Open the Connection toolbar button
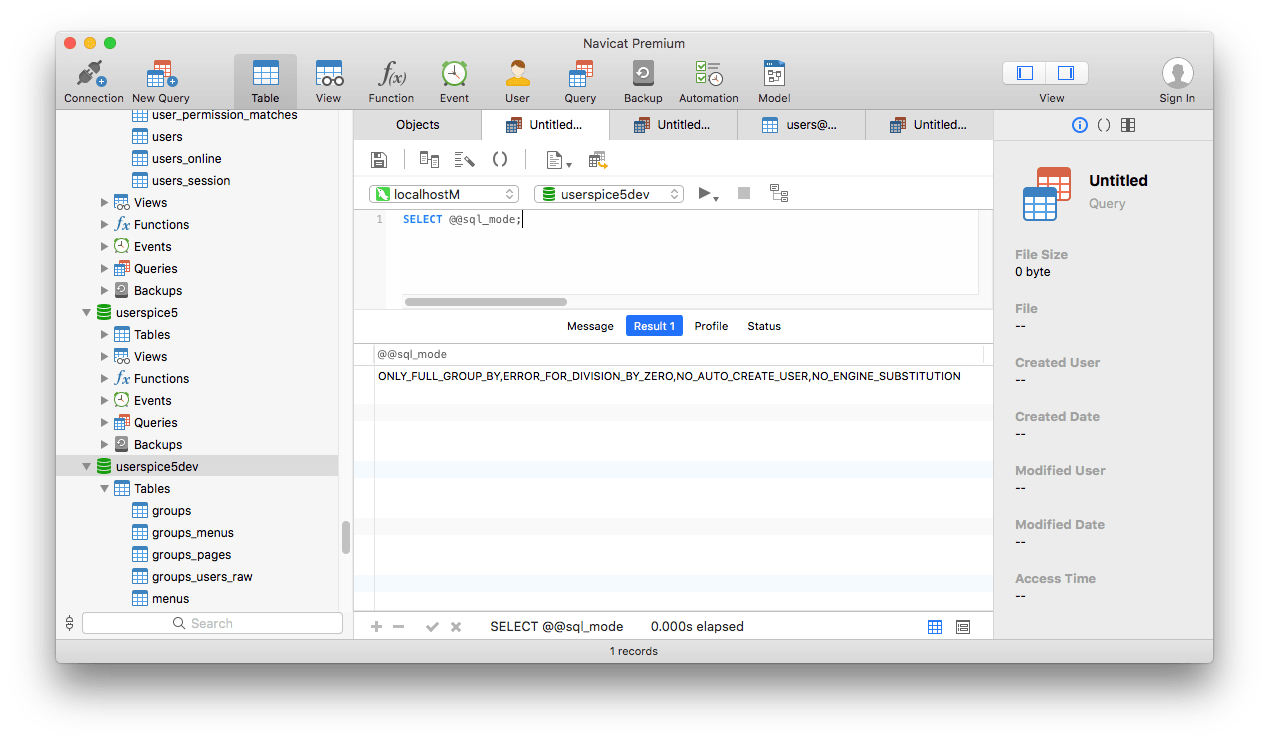1269x743 pixels. coord(93,81)
